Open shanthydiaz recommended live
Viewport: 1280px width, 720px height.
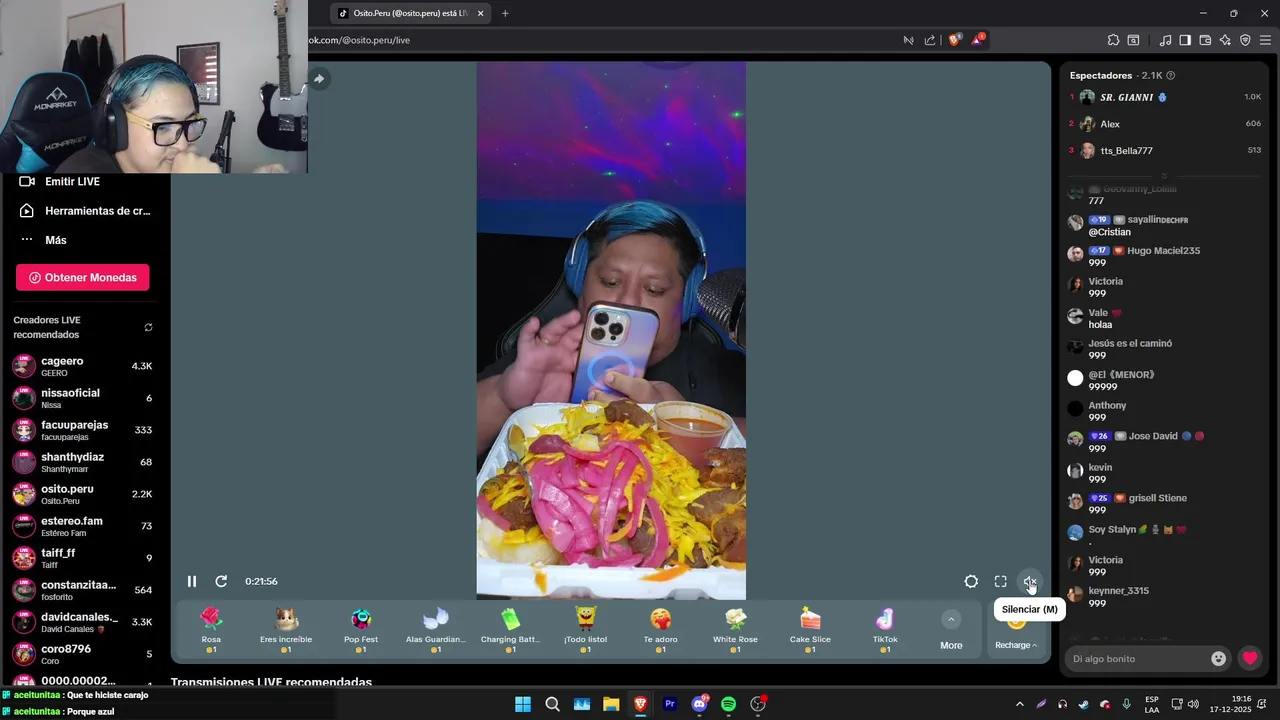(x=82, y=462)
